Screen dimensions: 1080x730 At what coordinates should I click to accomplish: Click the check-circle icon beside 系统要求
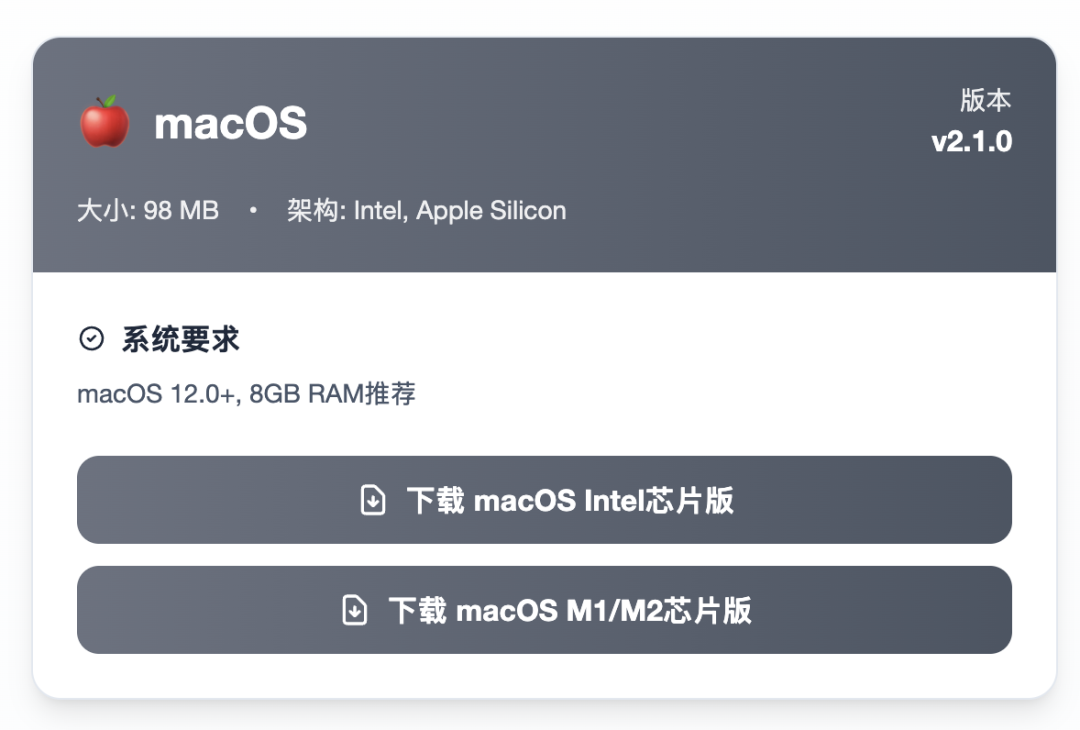click(x=92, y=339)
